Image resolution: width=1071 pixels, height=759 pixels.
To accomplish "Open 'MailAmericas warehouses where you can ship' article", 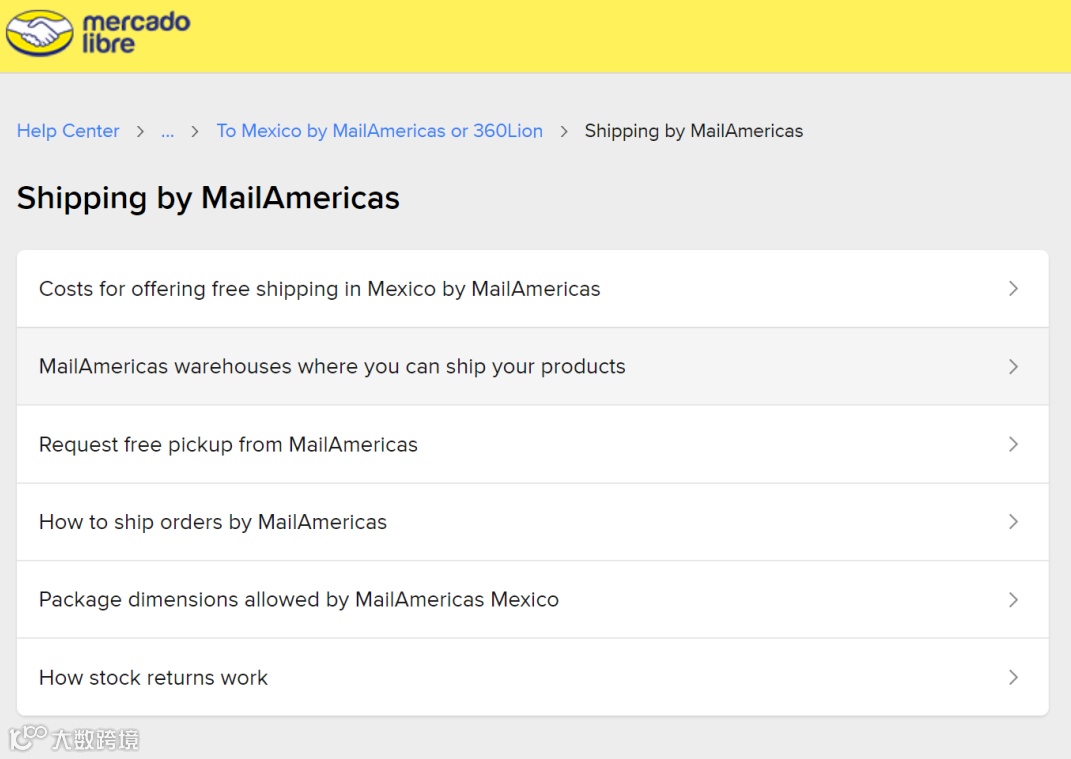I will click(332, 366).
